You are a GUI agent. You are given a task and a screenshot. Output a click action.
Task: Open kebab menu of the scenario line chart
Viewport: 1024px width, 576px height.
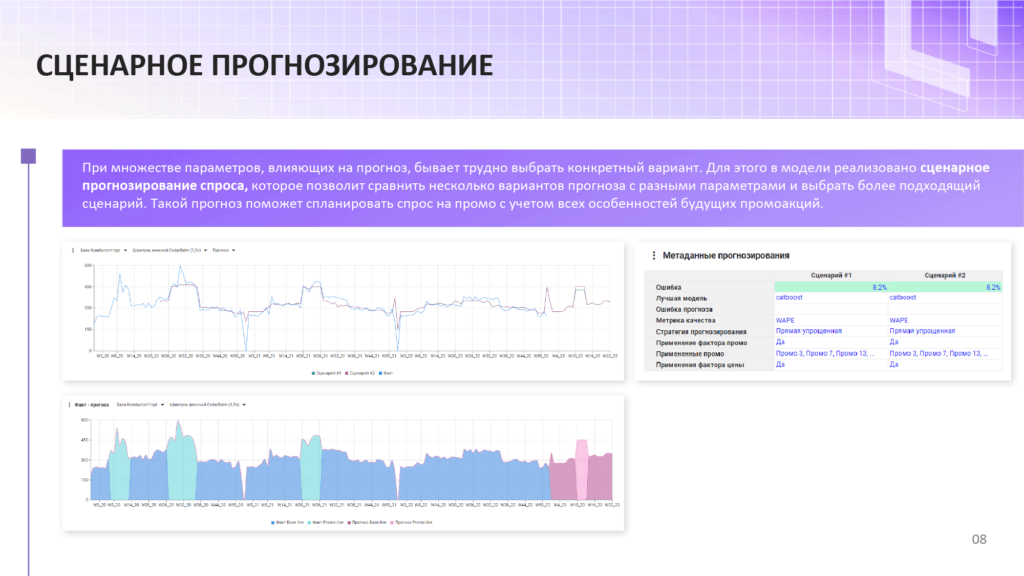click(72, 251)
